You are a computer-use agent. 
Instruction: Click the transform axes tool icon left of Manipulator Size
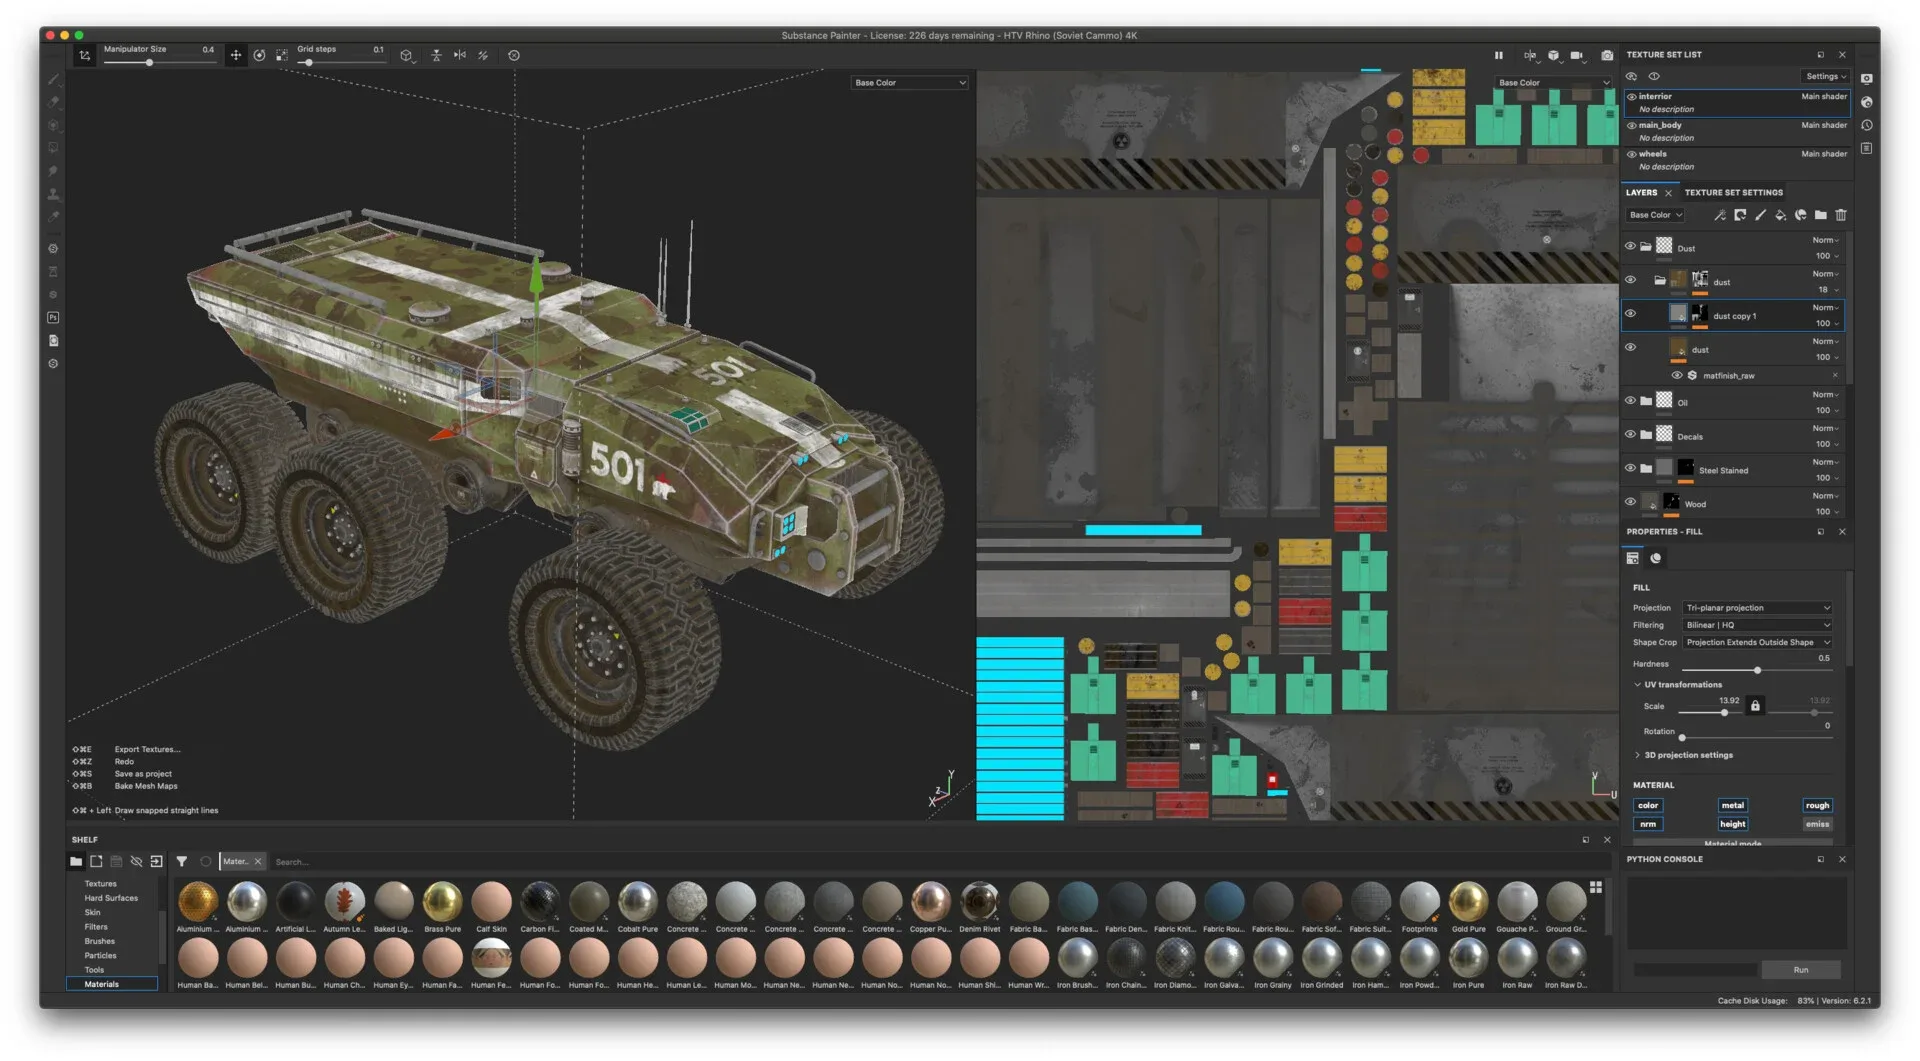(x=85, y=56)
